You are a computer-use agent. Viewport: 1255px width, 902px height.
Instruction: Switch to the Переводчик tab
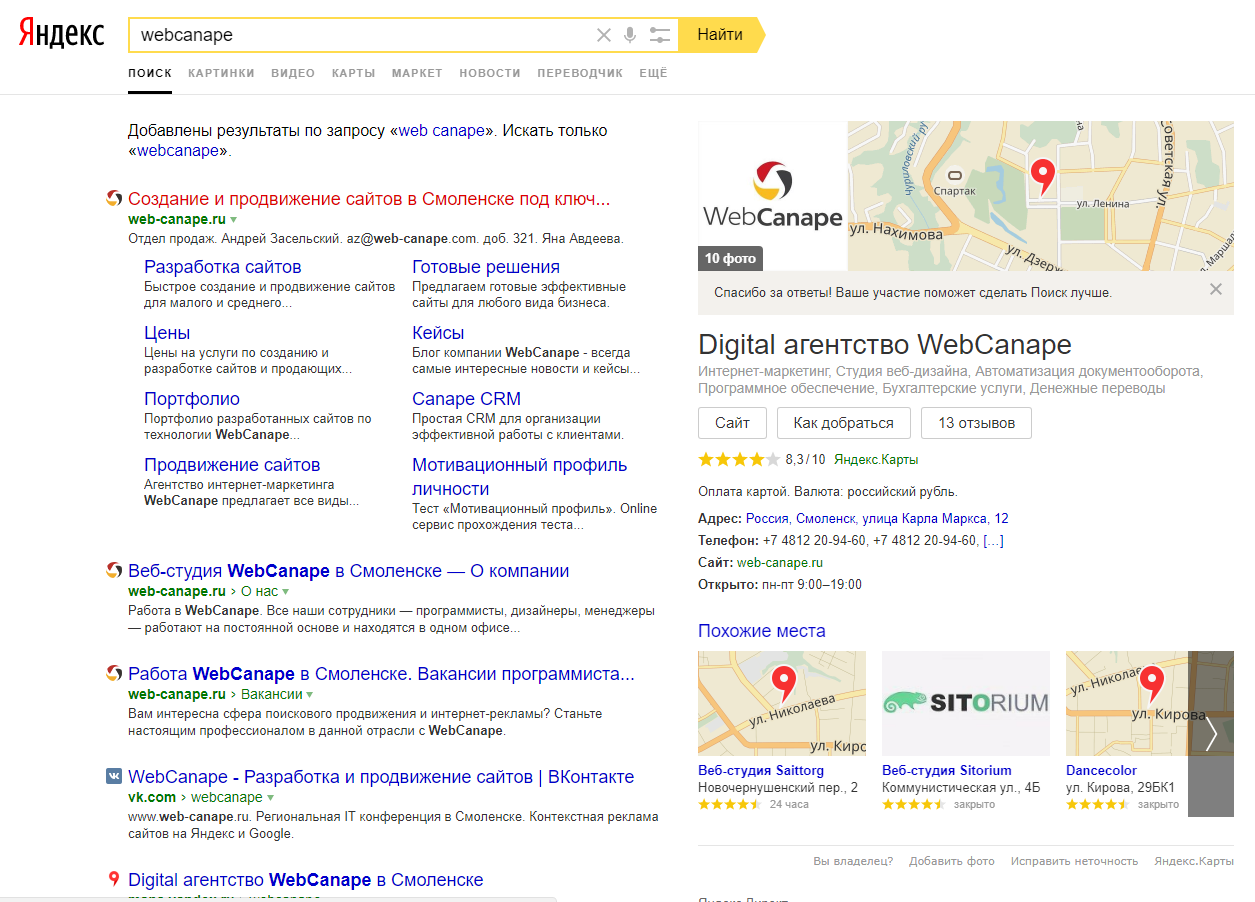coord(580,73)
